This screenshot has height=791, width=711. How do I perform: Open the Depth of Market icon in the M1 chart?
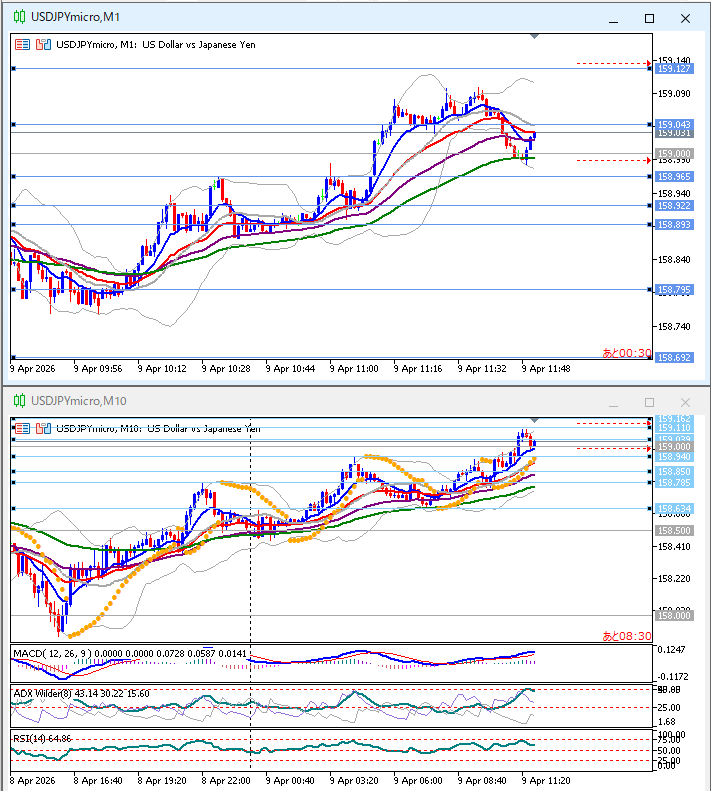pos(22,44)
